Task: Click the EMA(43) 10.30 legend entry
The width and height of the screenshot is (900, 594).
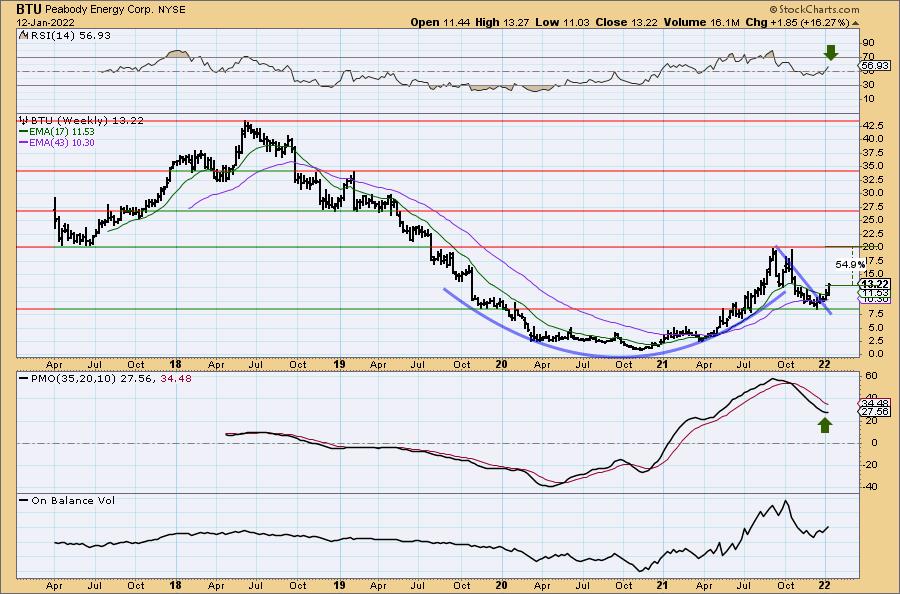Action: pyautogui.click(x=57, y=142)
